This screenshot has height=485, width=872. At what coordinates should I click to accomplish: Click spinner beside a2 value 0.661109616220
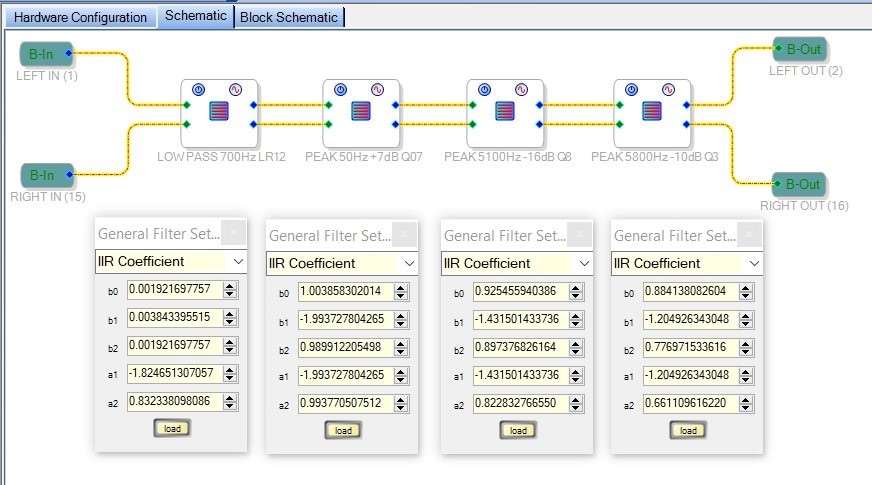(x=746, y=403)
